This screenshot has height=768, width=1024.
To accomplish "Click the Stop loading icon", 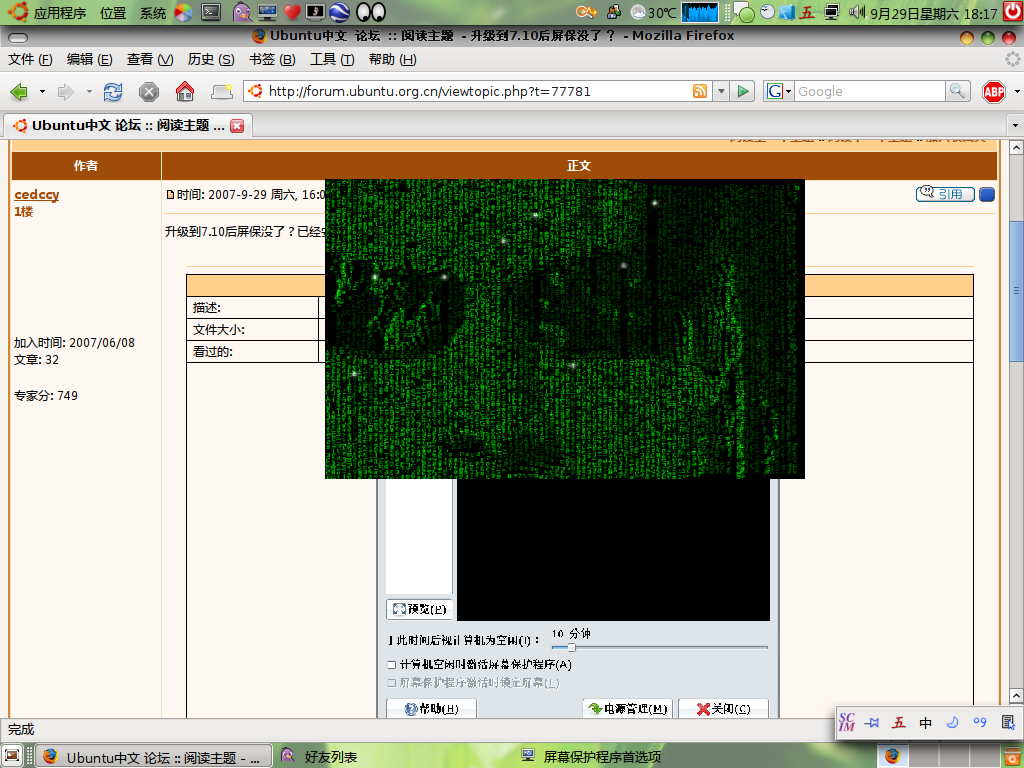I will tap(149, 91).
